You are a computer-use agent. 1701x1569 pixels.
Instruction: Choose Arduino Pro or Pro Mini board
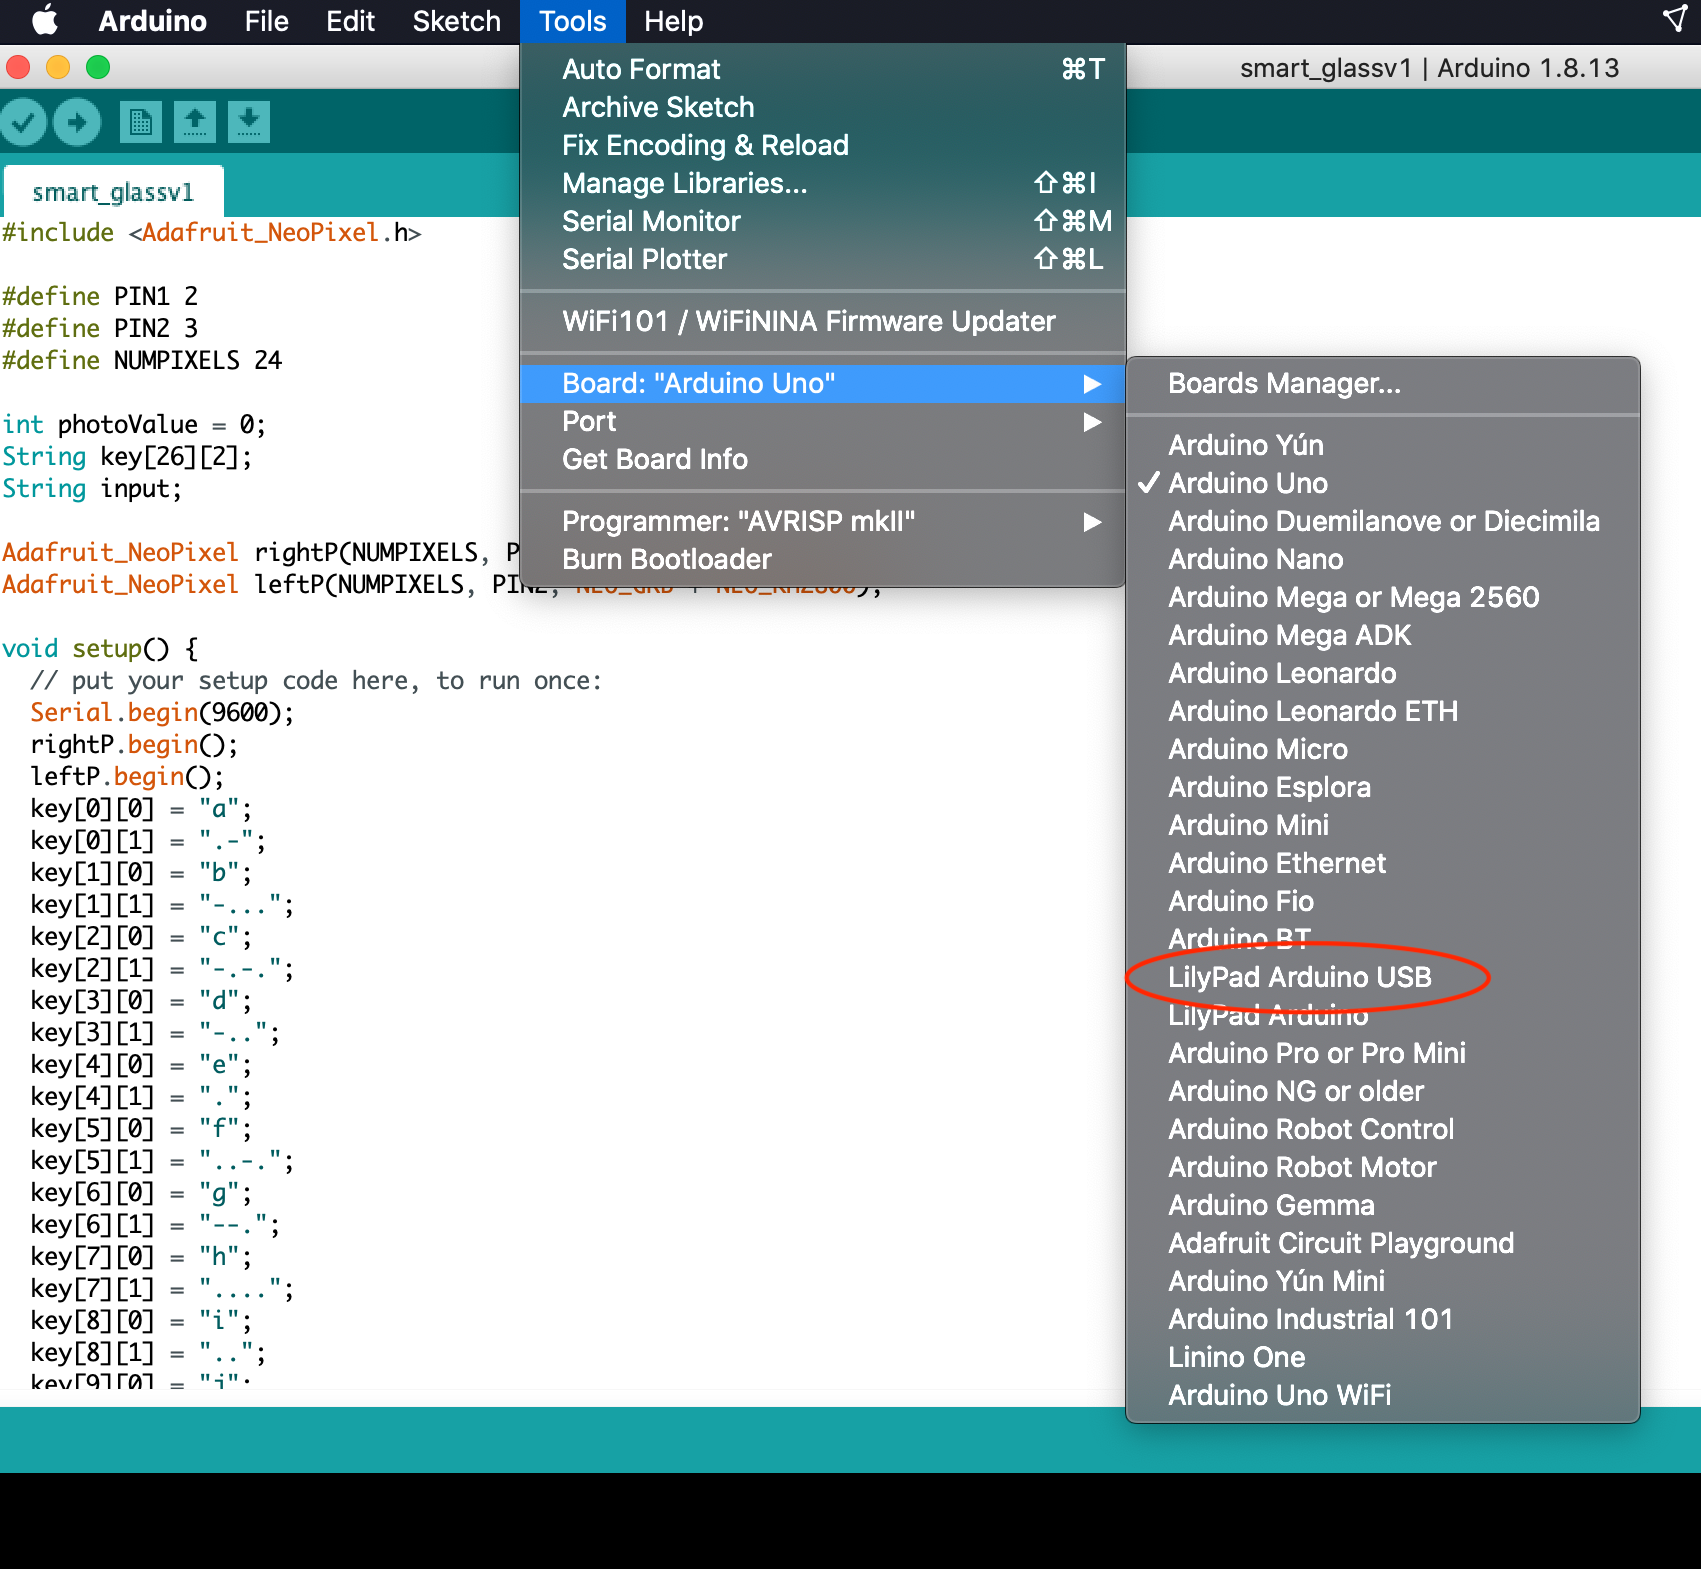[1383, 1053]
